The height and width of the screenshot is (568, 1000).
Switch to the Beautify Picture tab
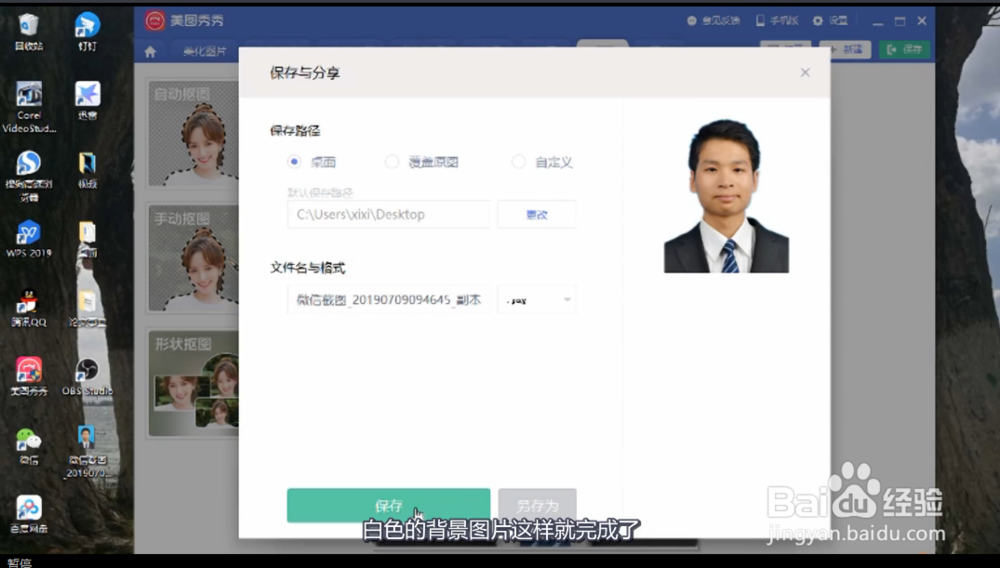click(x=204, y=51)
